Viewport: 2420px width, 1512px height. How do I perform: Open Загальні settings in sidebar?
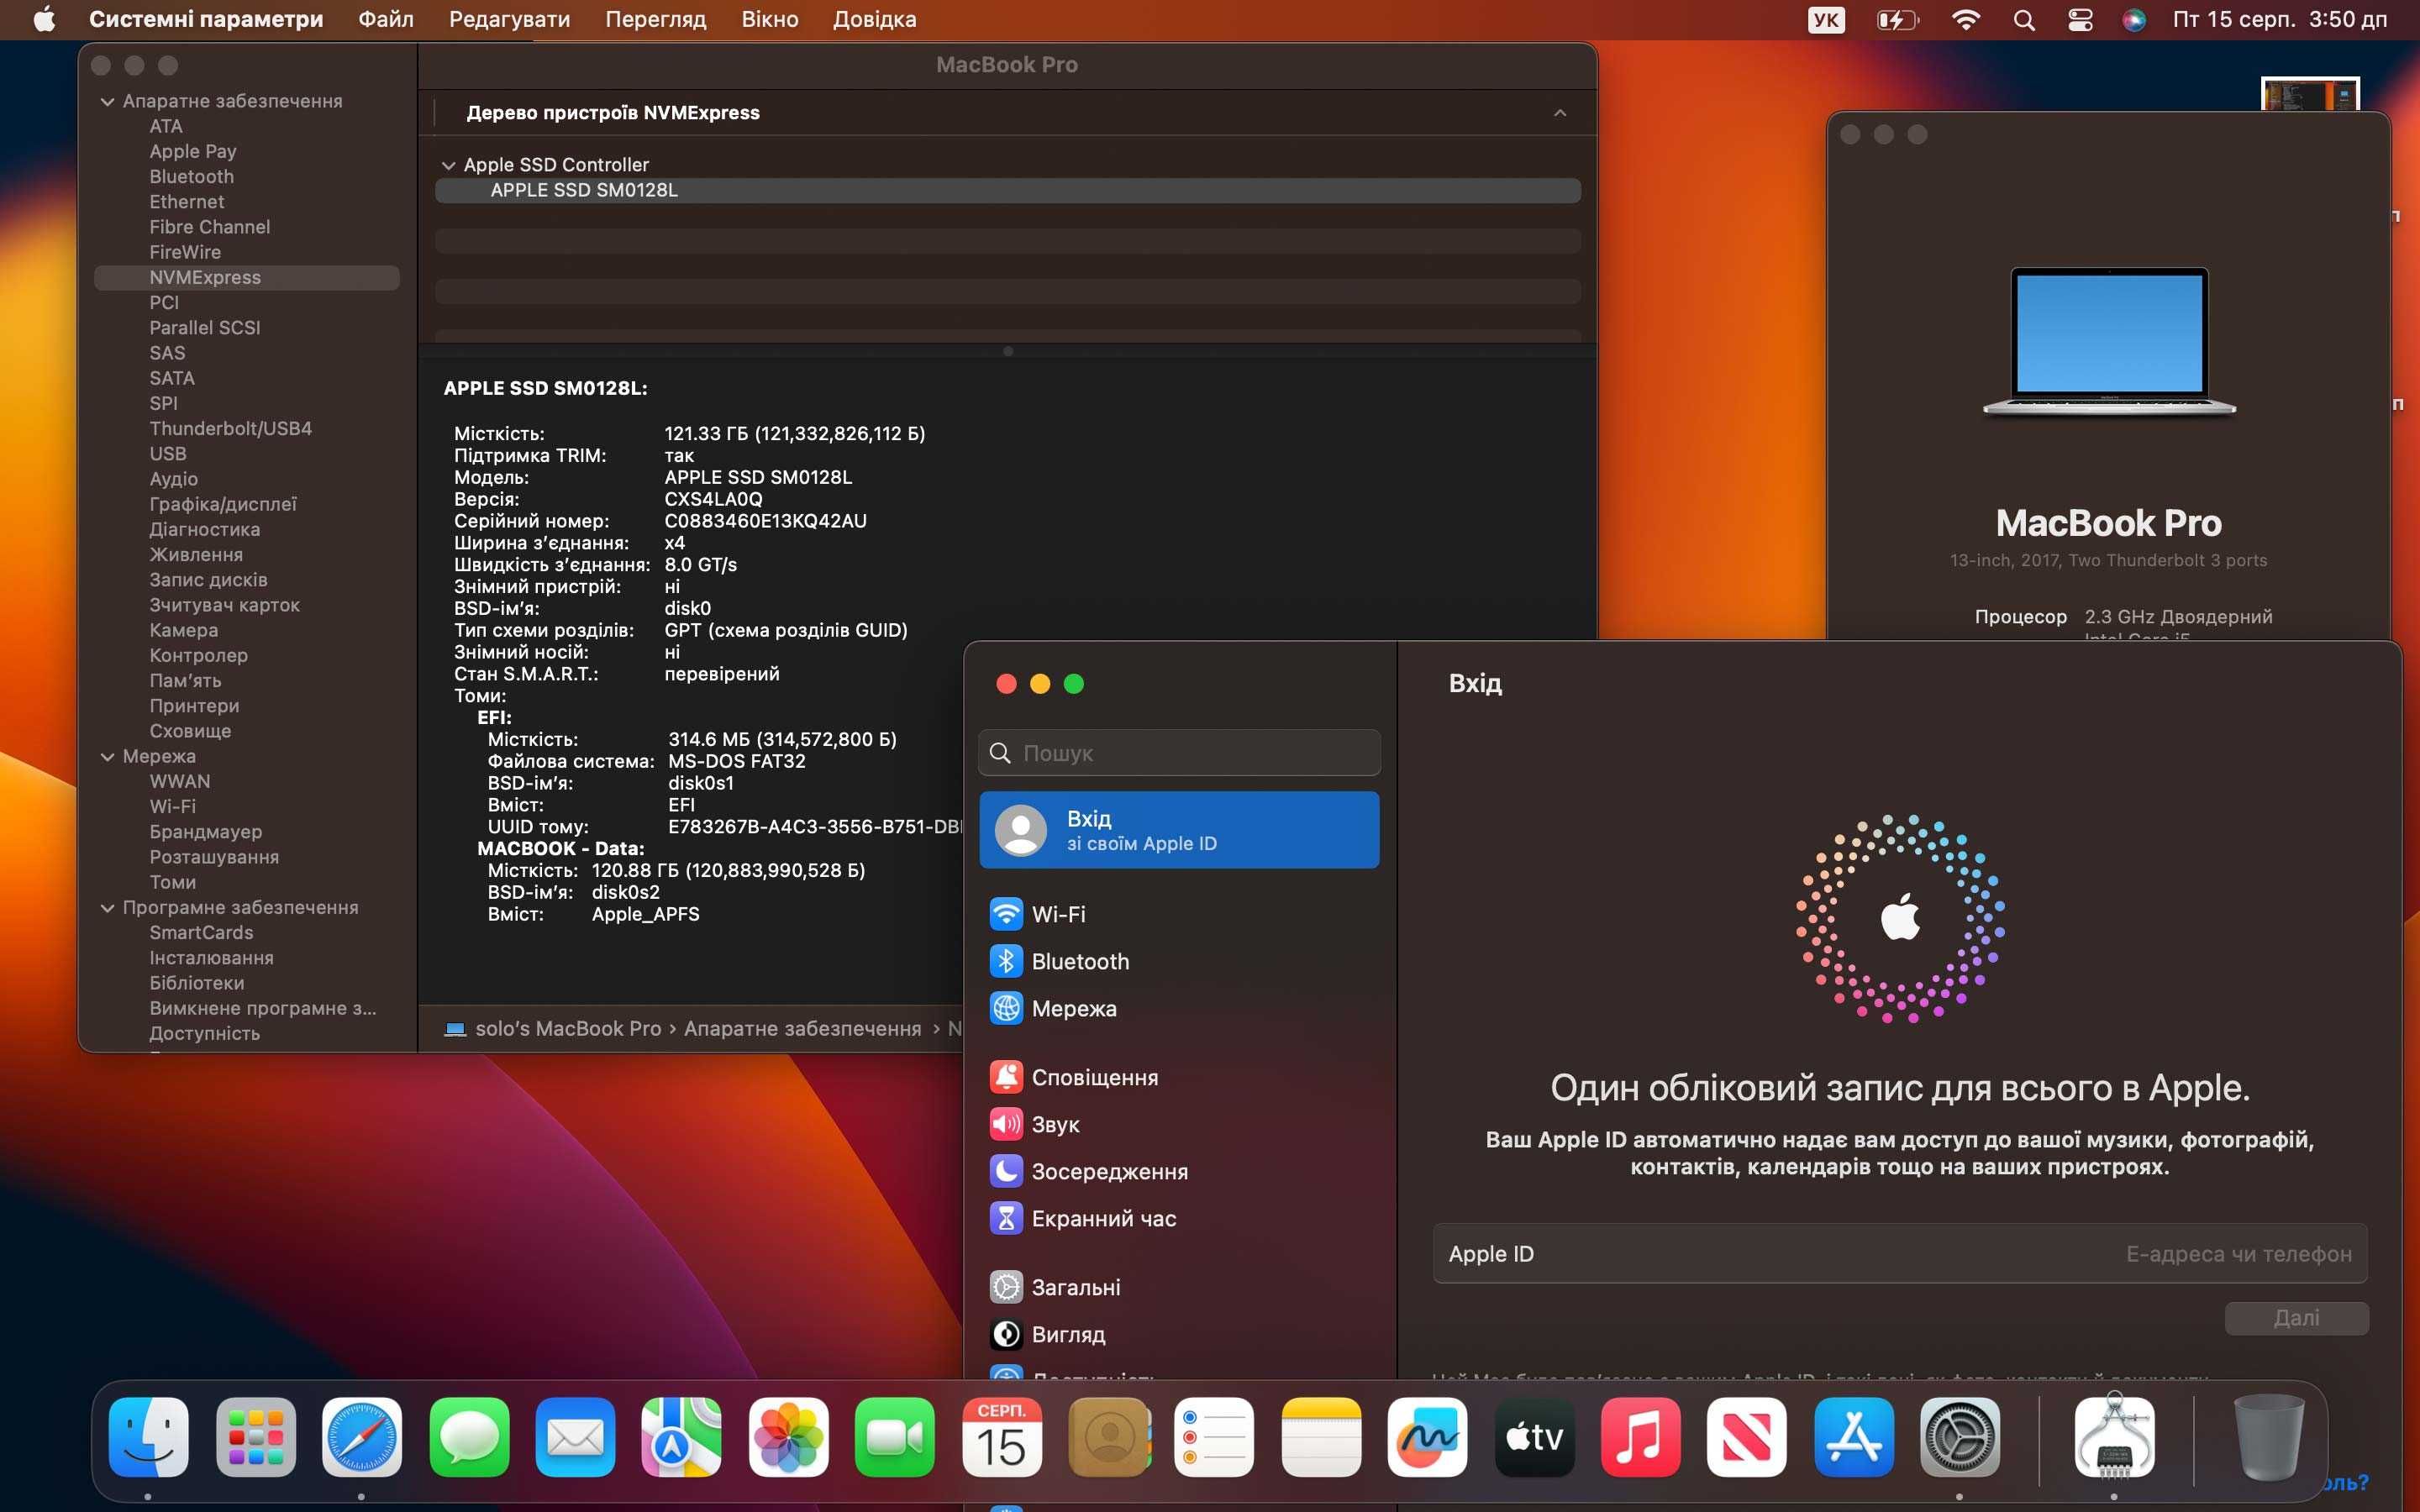1179,1287
